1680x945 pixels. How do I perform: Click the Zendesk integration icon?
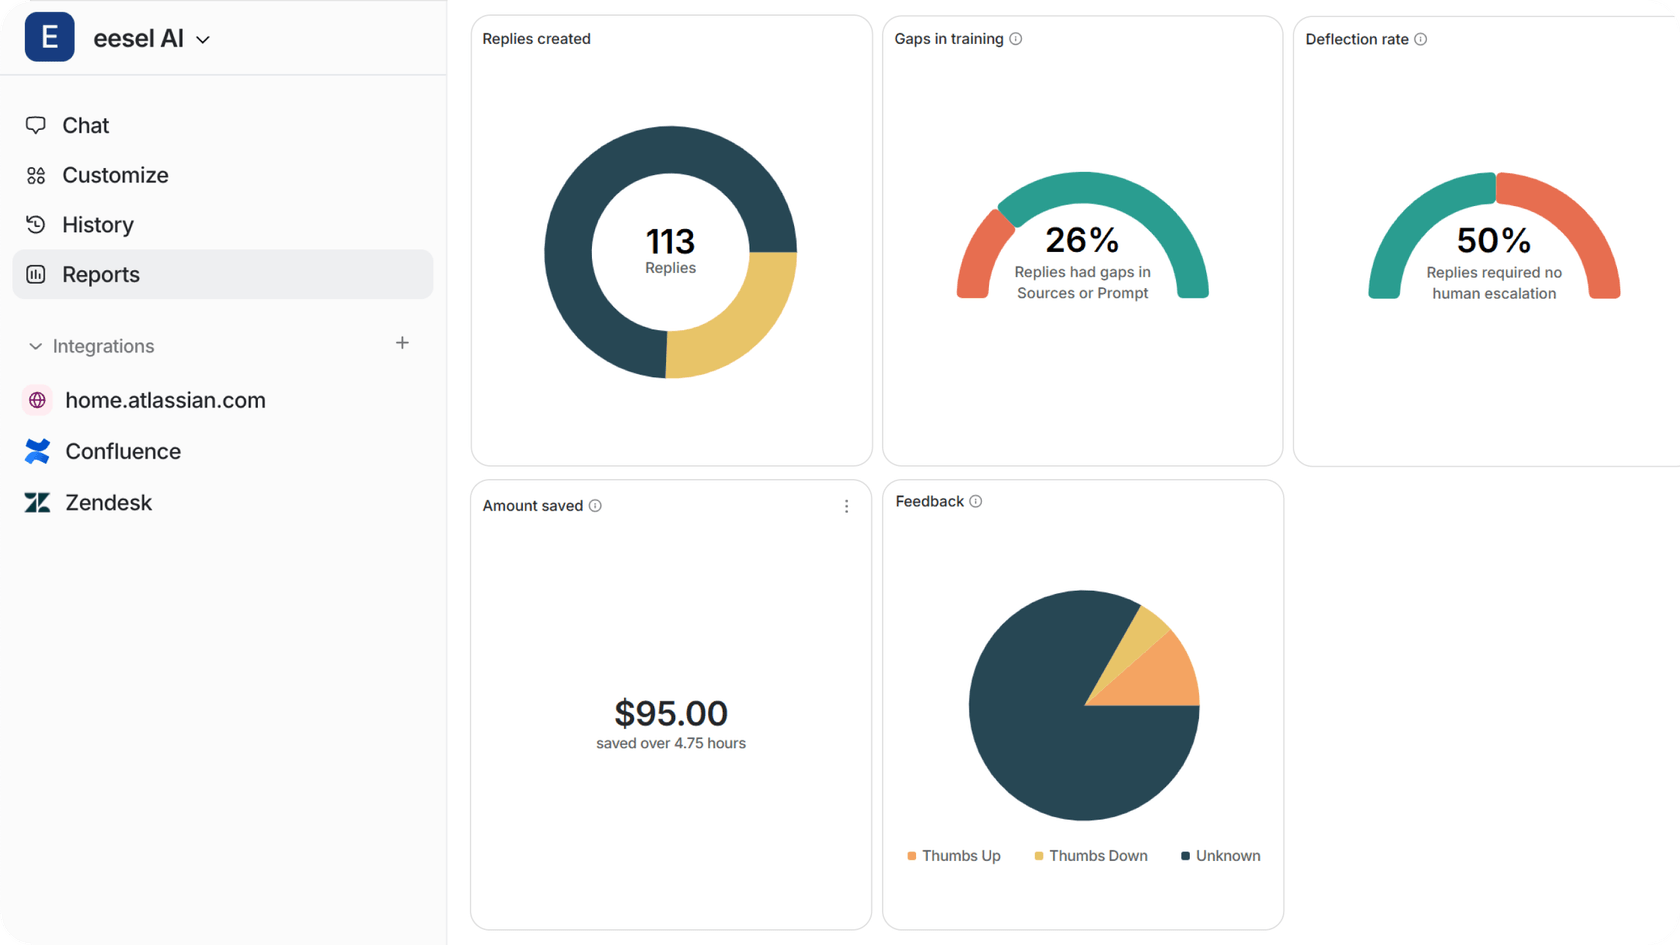(37, 502)
